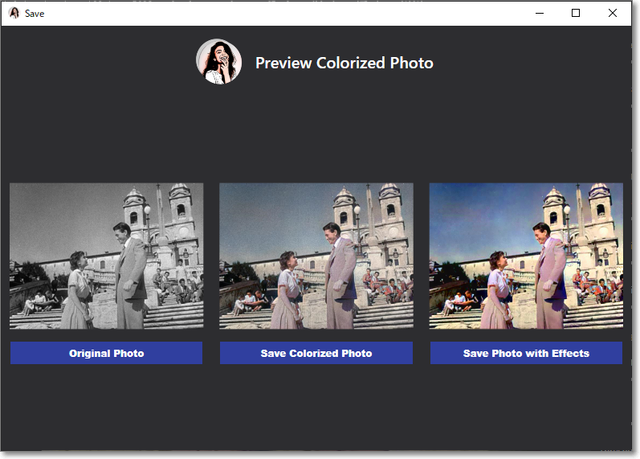
Task: Maximize the Save window
Action: point(576,13)
